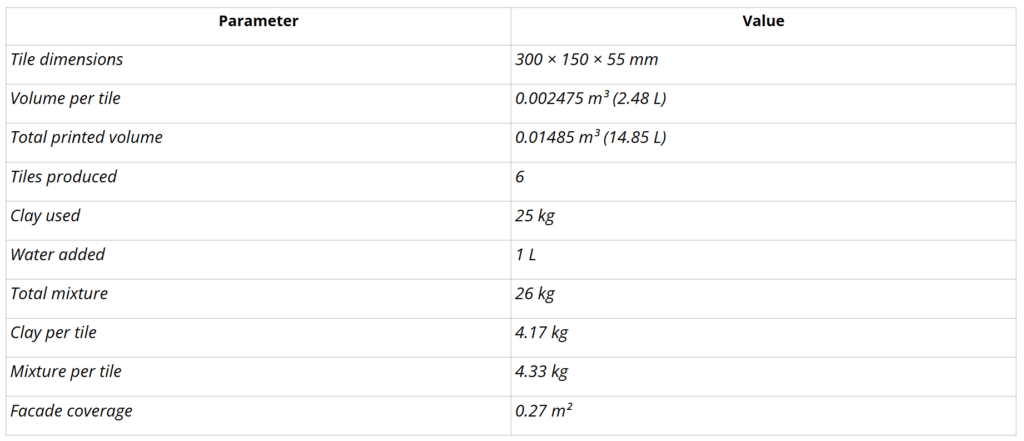Click the Value column header
Viewport: 1024px width, 441px height.
coord(763,21)
